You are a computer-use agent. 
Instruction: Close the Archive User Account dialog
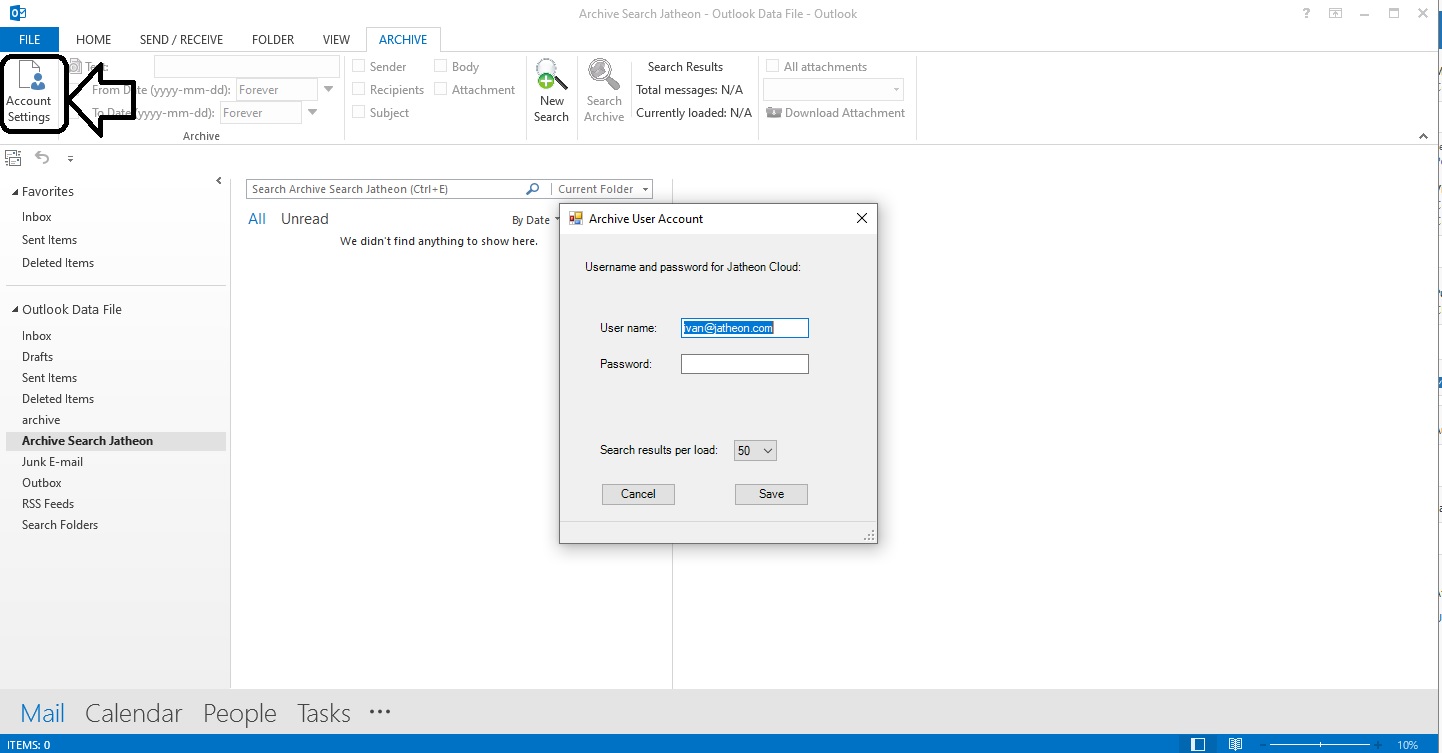[862, 218]
